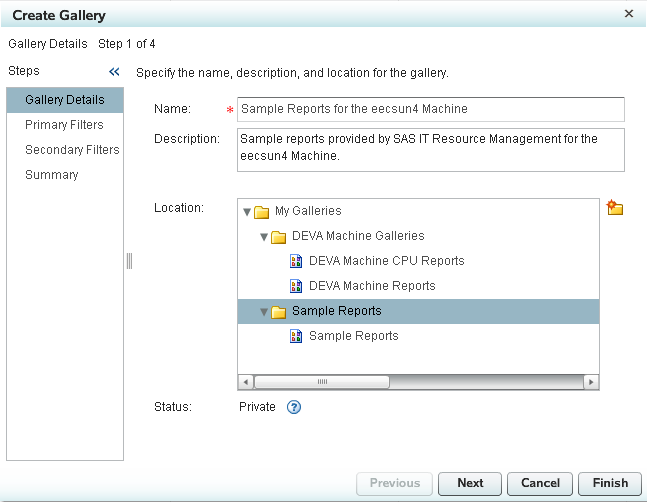Click the highlighted Sample Reports folder icon

point(279,311)
